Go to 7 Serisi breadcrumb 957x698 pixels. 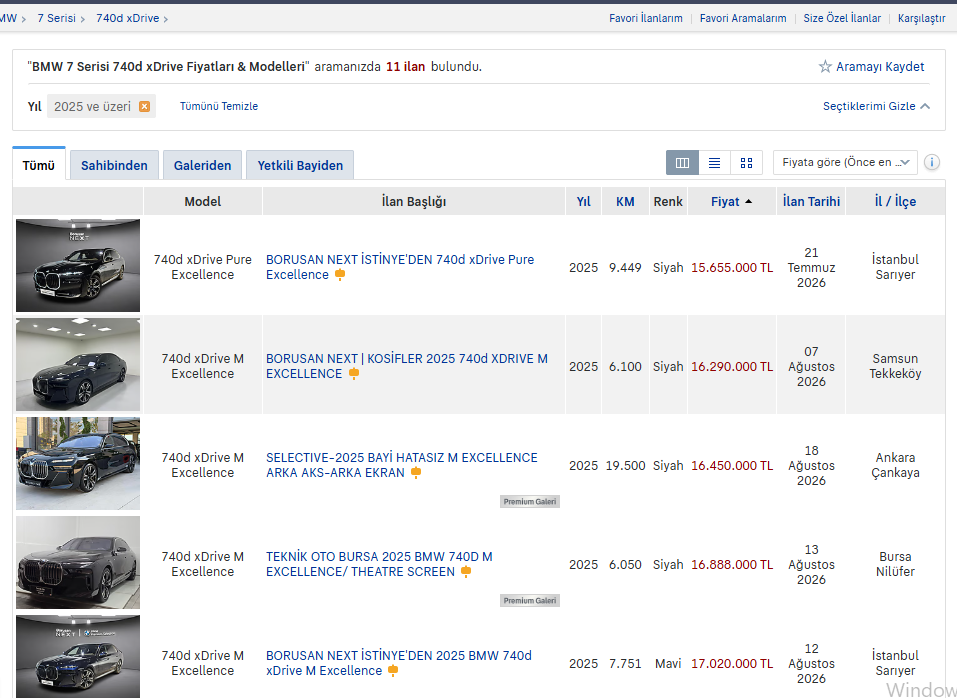(56, 18)
